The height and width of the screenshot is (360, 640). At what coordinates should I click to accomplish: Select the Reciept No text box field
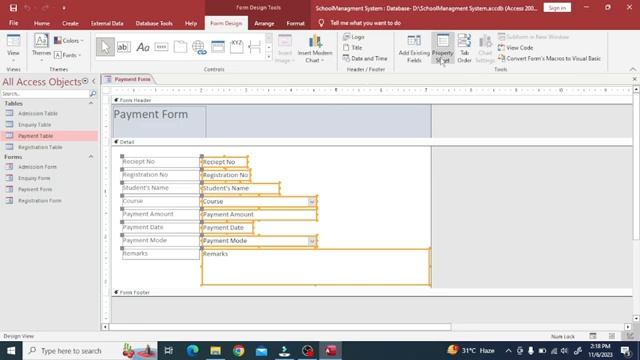224,162
